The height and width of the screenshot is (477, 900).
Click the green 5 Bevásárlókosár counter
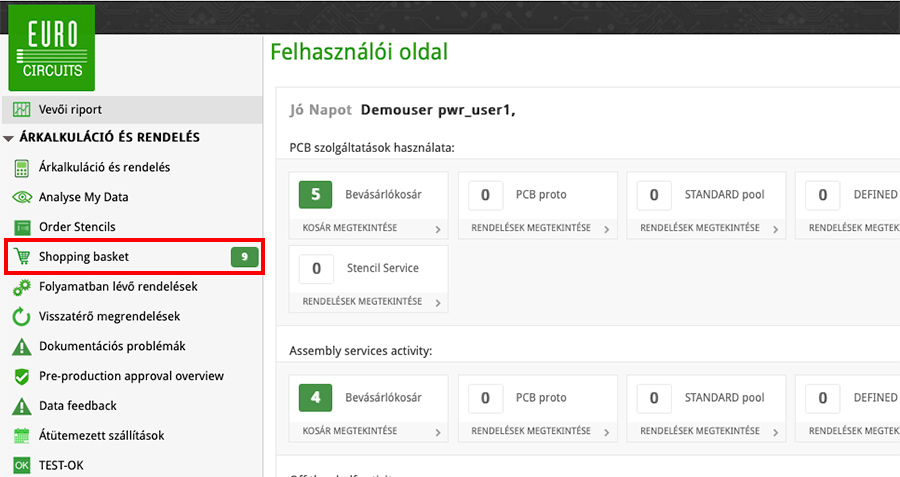click(x=315, y=194)
